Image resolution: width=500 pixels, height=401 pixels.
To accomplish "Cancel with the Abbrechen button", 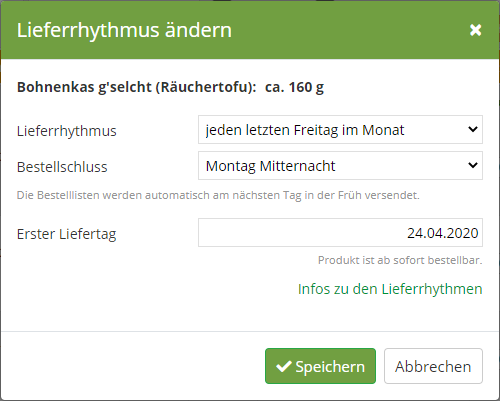I will [433, 366].
